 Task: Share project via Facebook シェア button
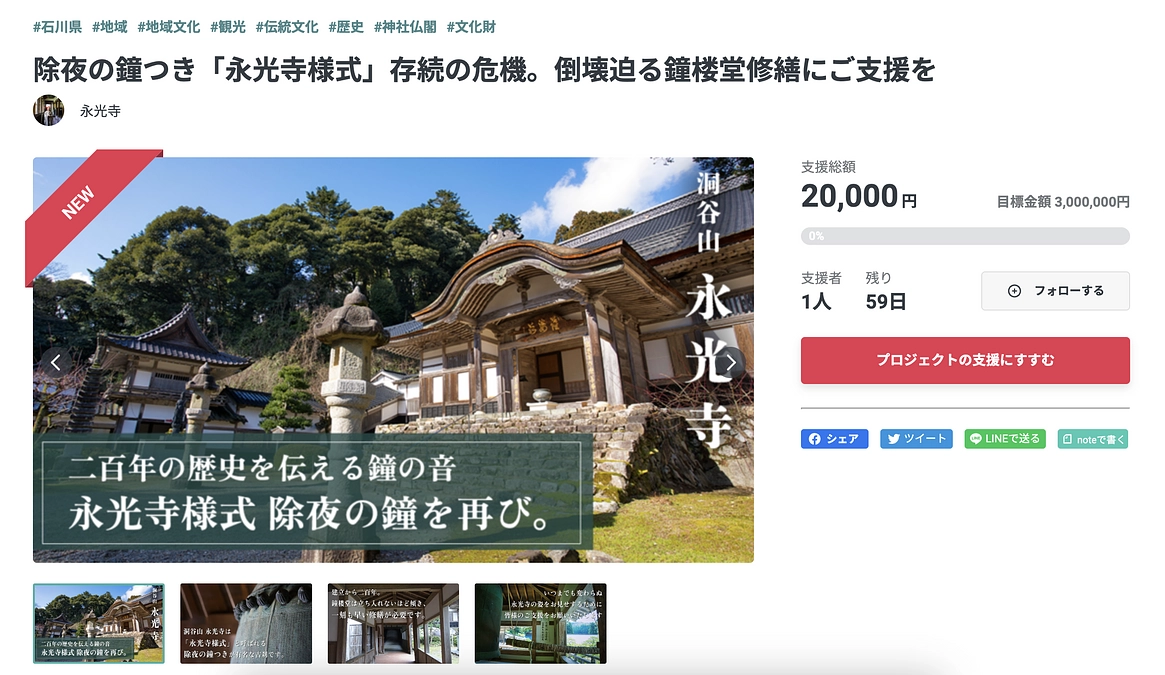pos(834,439)
